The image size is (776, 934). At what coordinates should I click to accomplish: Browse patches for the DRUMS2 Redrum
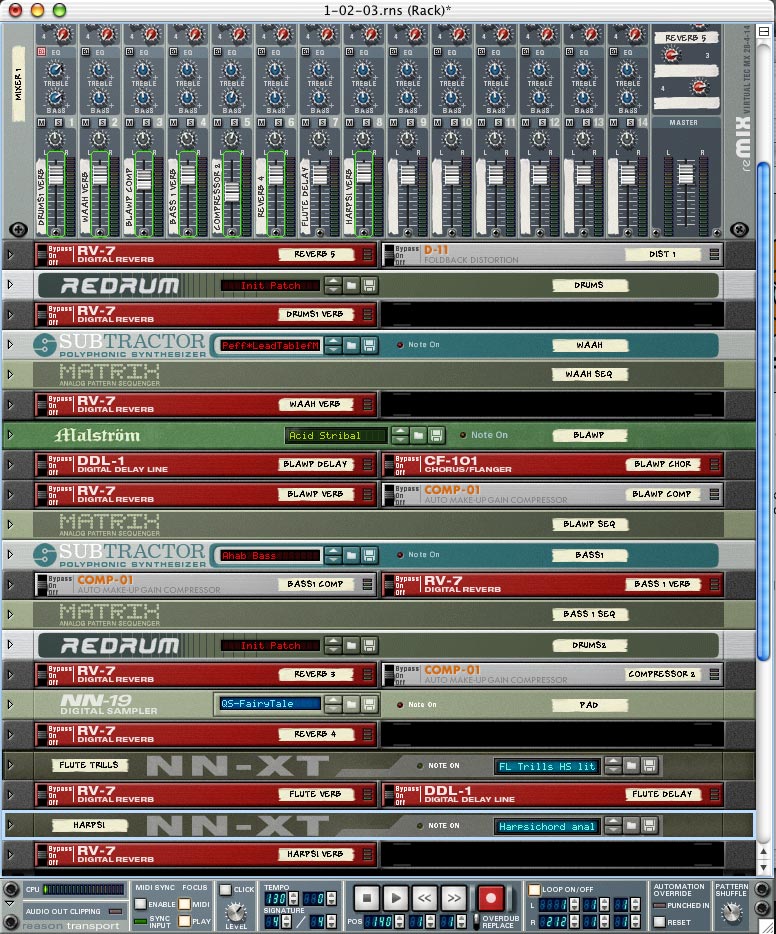tap(351, 645)
